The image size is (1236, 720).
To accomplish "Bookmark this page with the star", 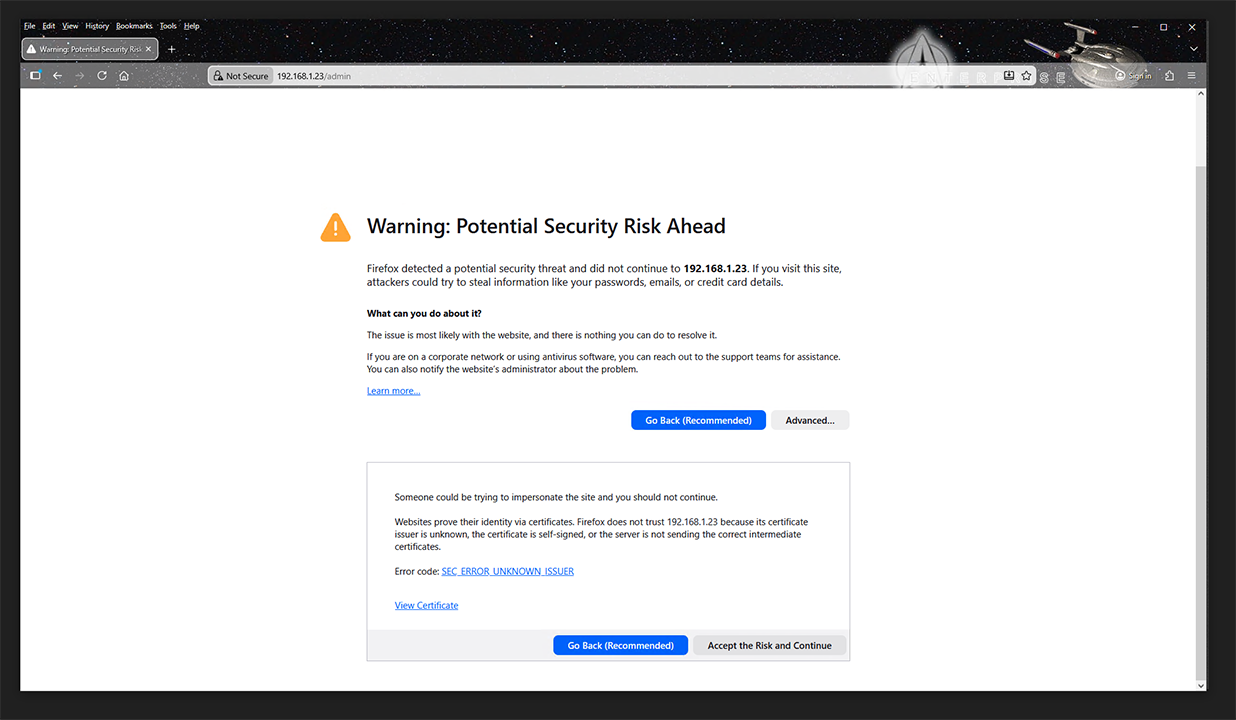I will [x=1026, y=76].
